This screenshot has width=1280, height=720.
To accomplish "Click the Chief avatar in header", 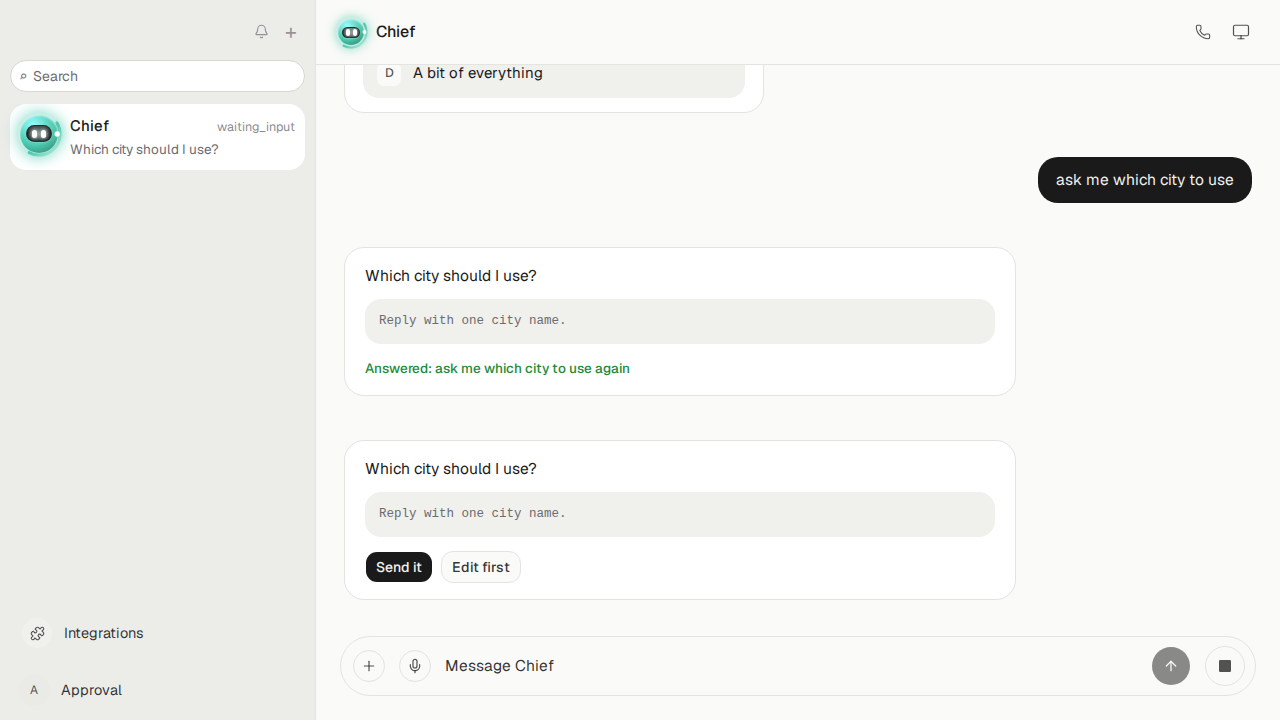I will pyautogui.click(x=351, y=32).
